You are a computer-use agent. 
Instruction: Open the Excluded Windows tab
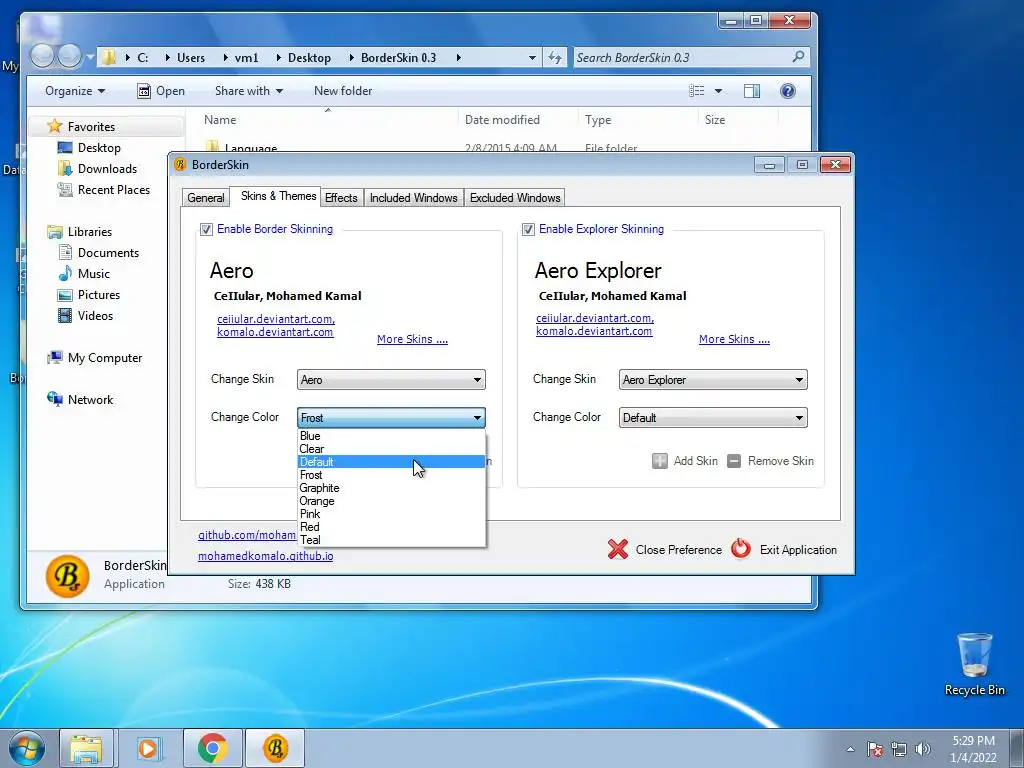[515, 198]
